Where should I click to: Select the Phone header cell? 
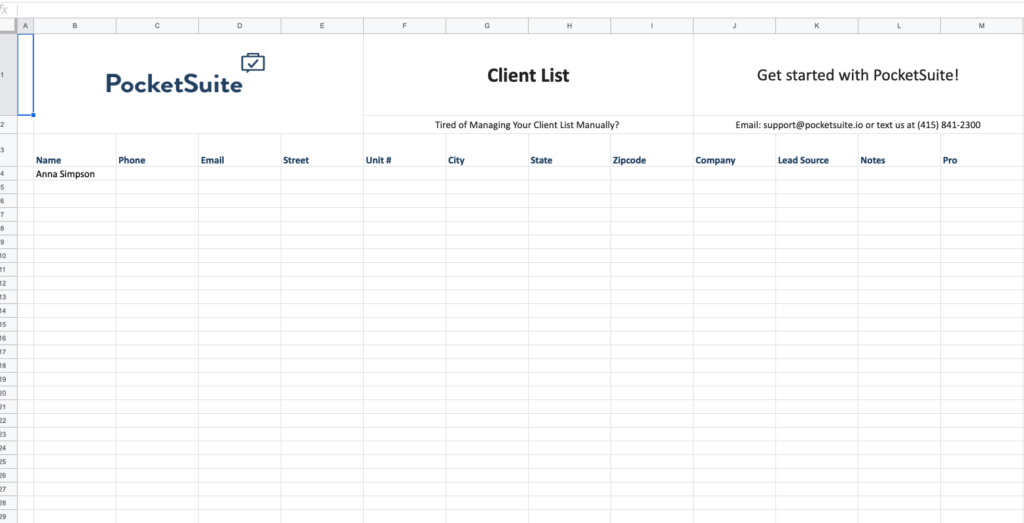click(x=157, y=150)
